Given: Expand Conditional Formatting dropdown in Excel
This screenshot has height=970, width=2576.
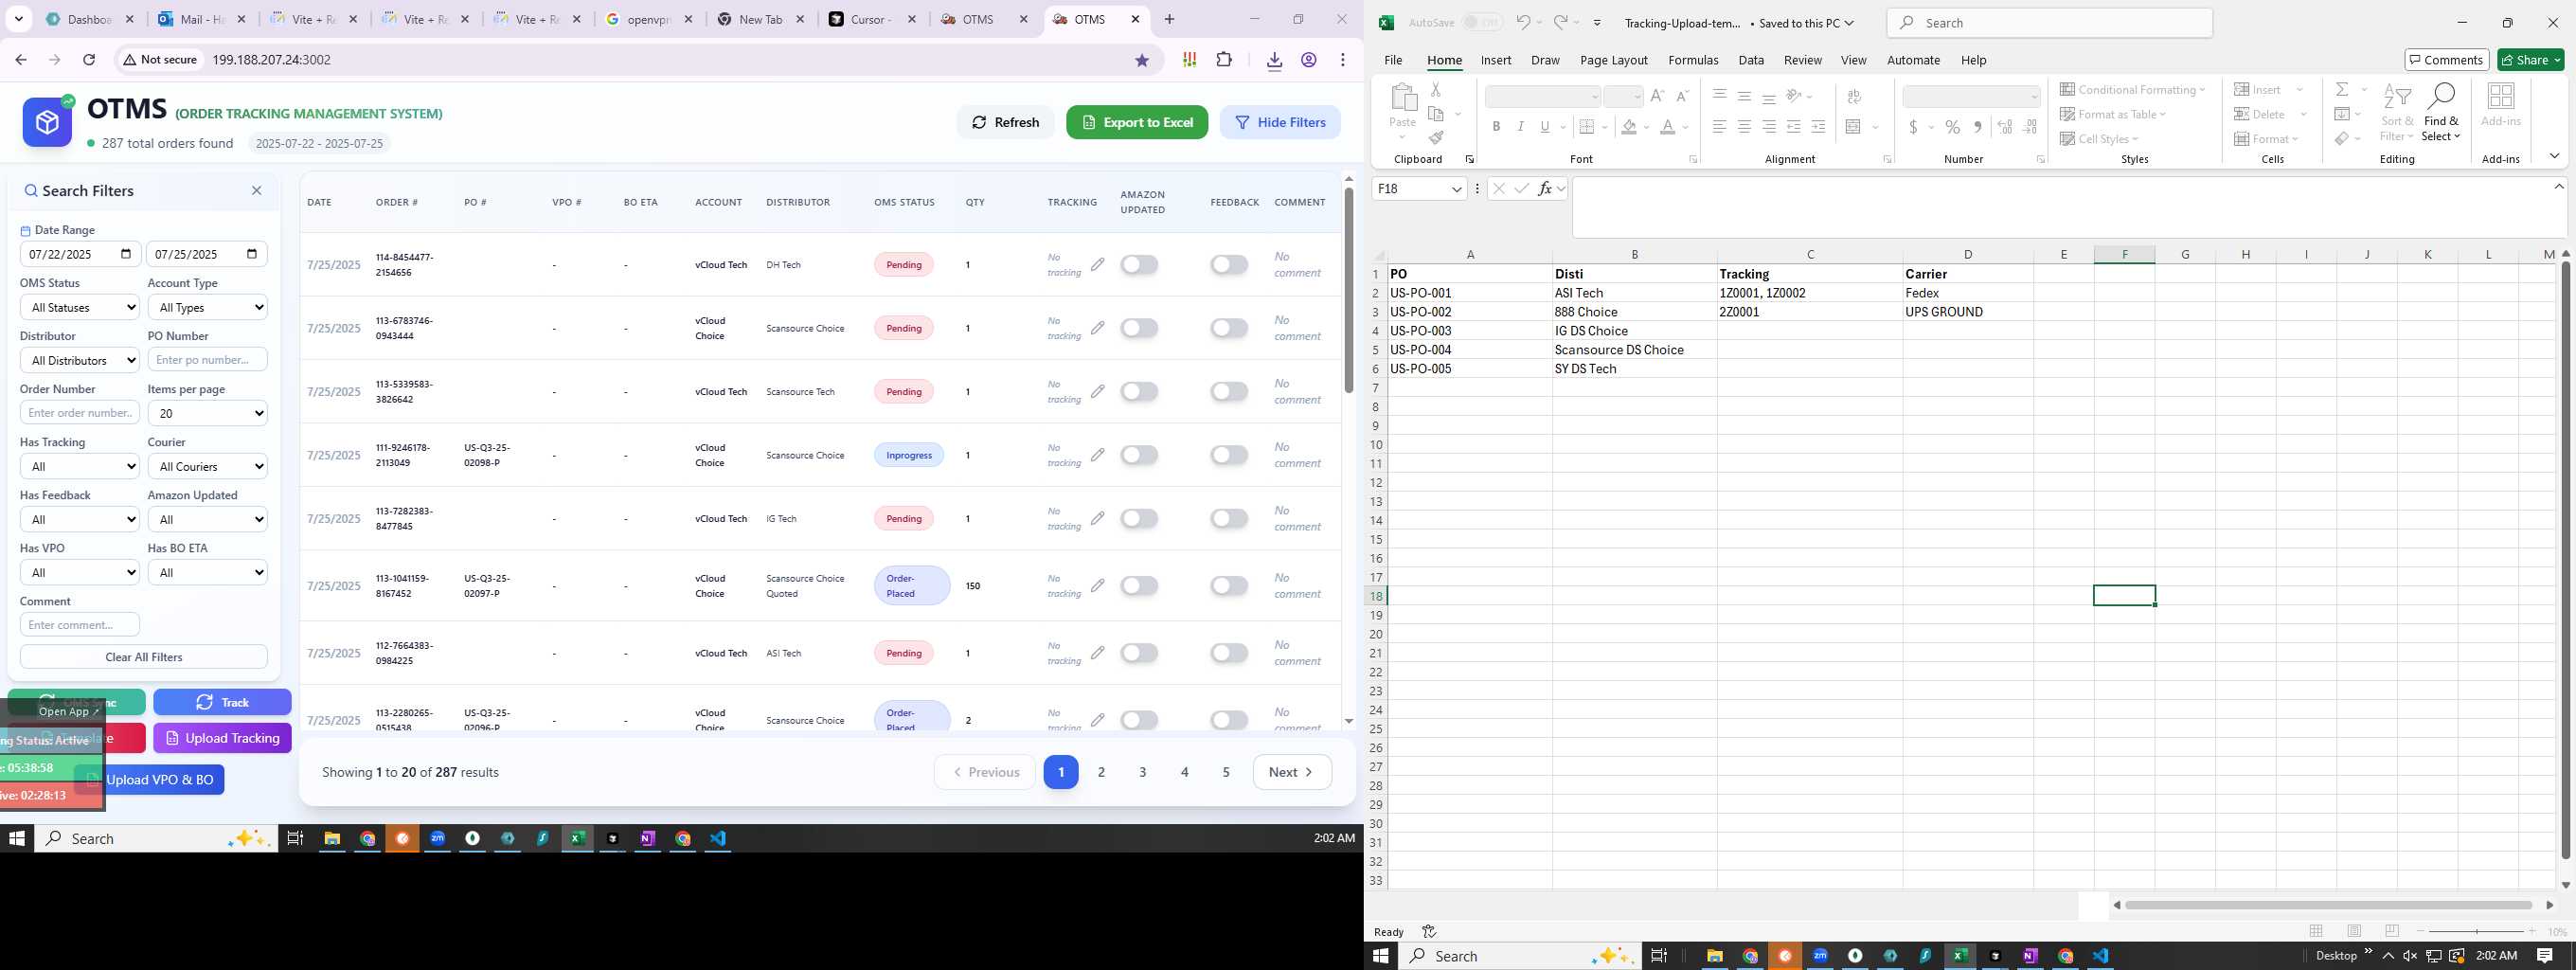Looking at the screenshot, I should tap(2132, 89).
